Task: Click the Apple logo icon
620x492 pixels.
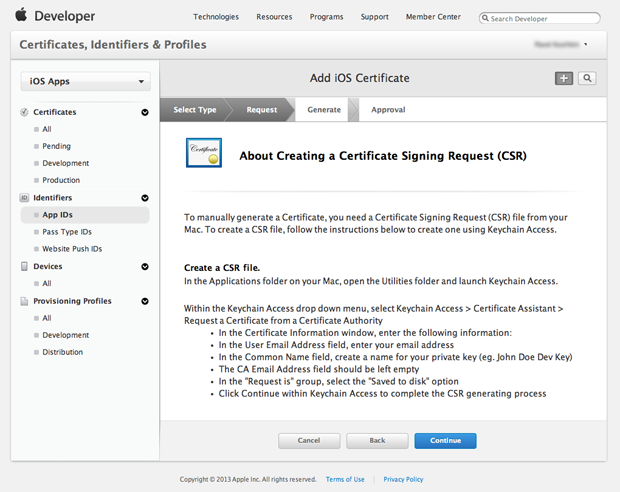Action: [21, 15]
